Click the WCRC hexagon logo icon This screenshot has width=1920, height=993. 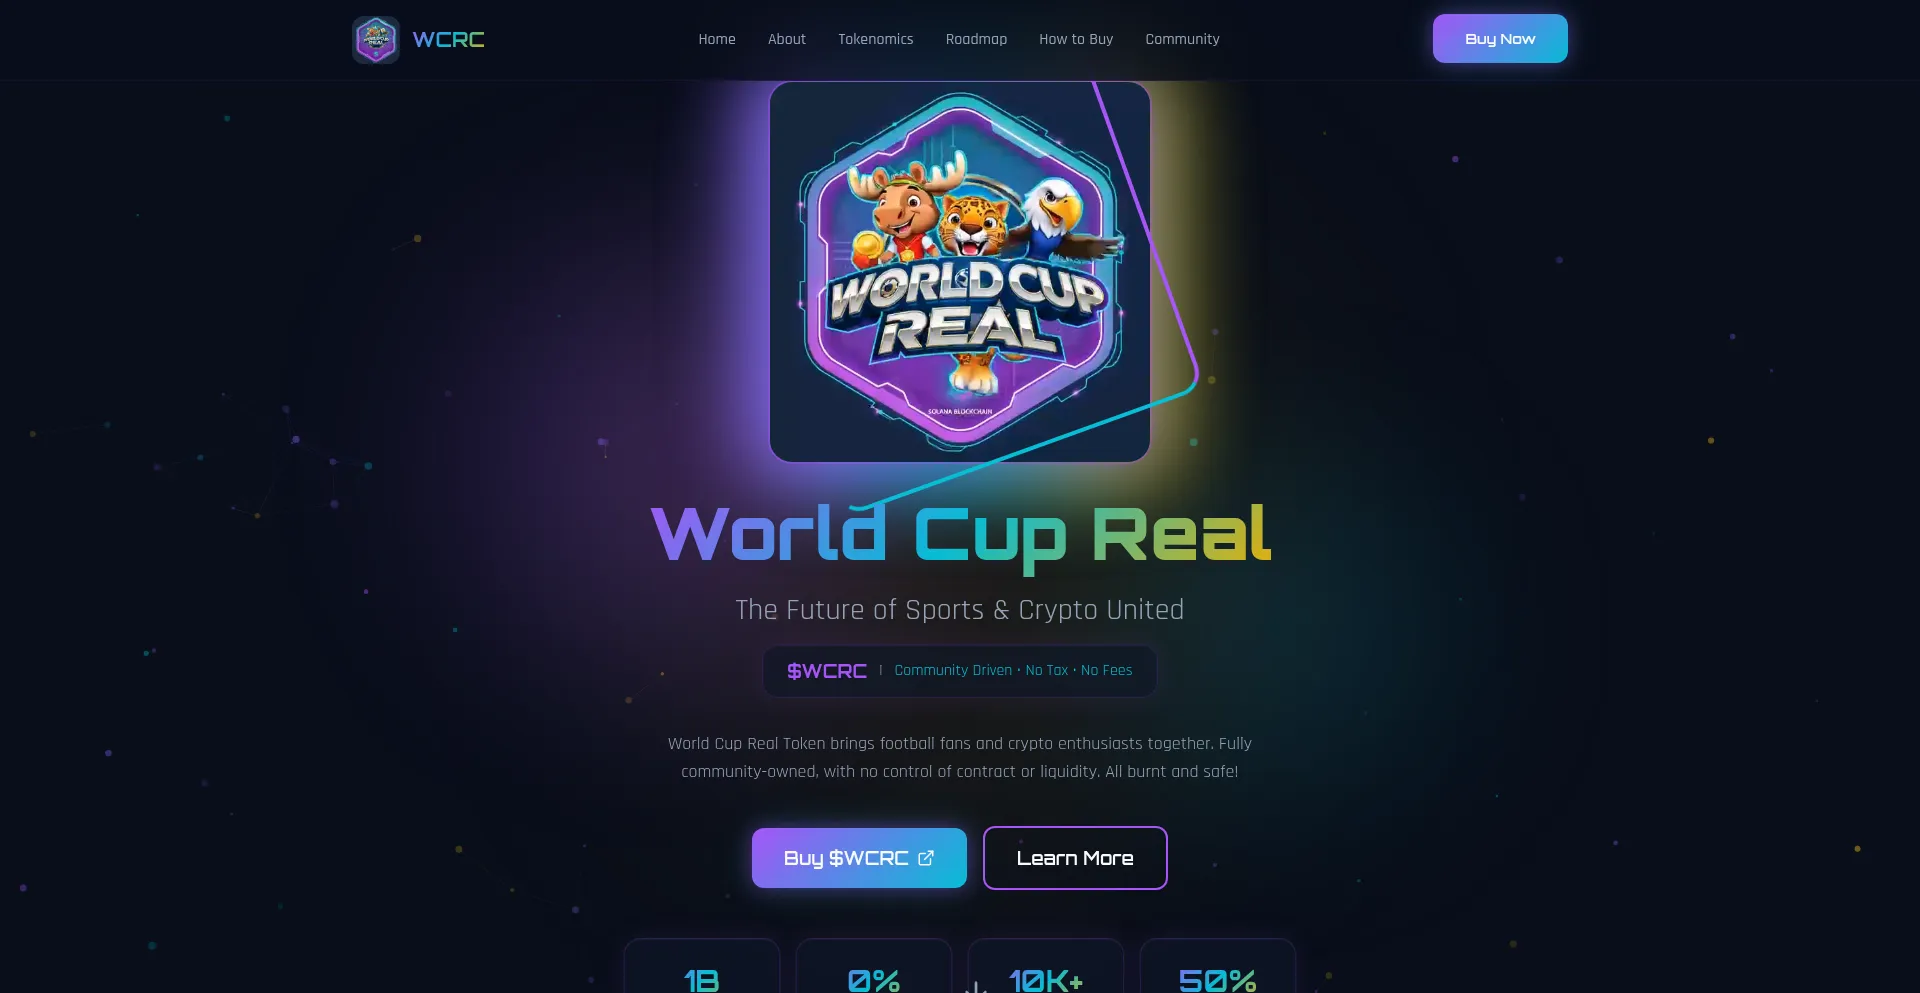pos(376,40)
